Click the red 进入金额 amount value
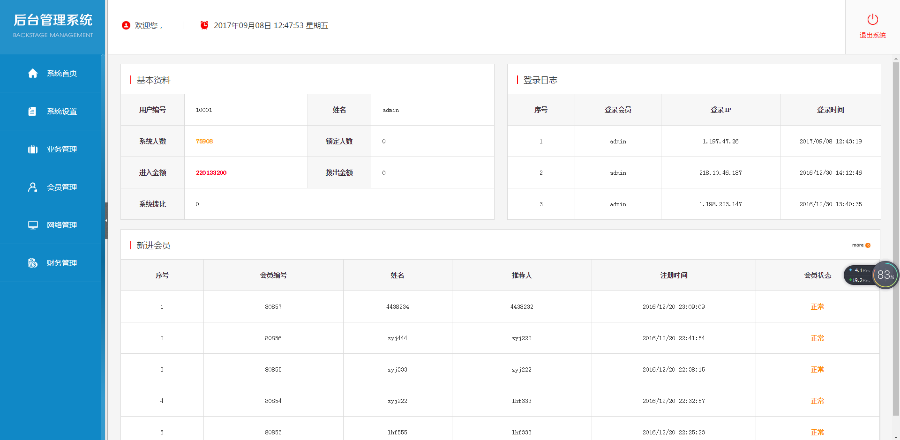900x440 pixels. (x=210, y=173)
